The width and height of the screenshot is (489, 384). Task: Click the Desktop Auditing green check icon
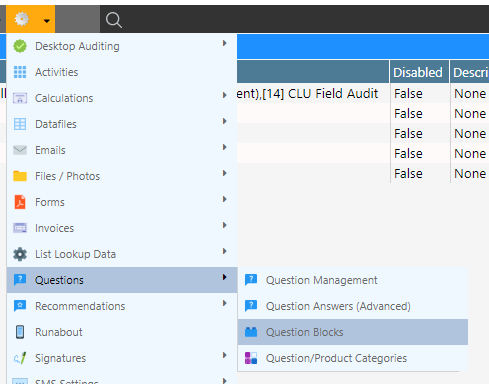pyautogui.click(x=20, y=46)
